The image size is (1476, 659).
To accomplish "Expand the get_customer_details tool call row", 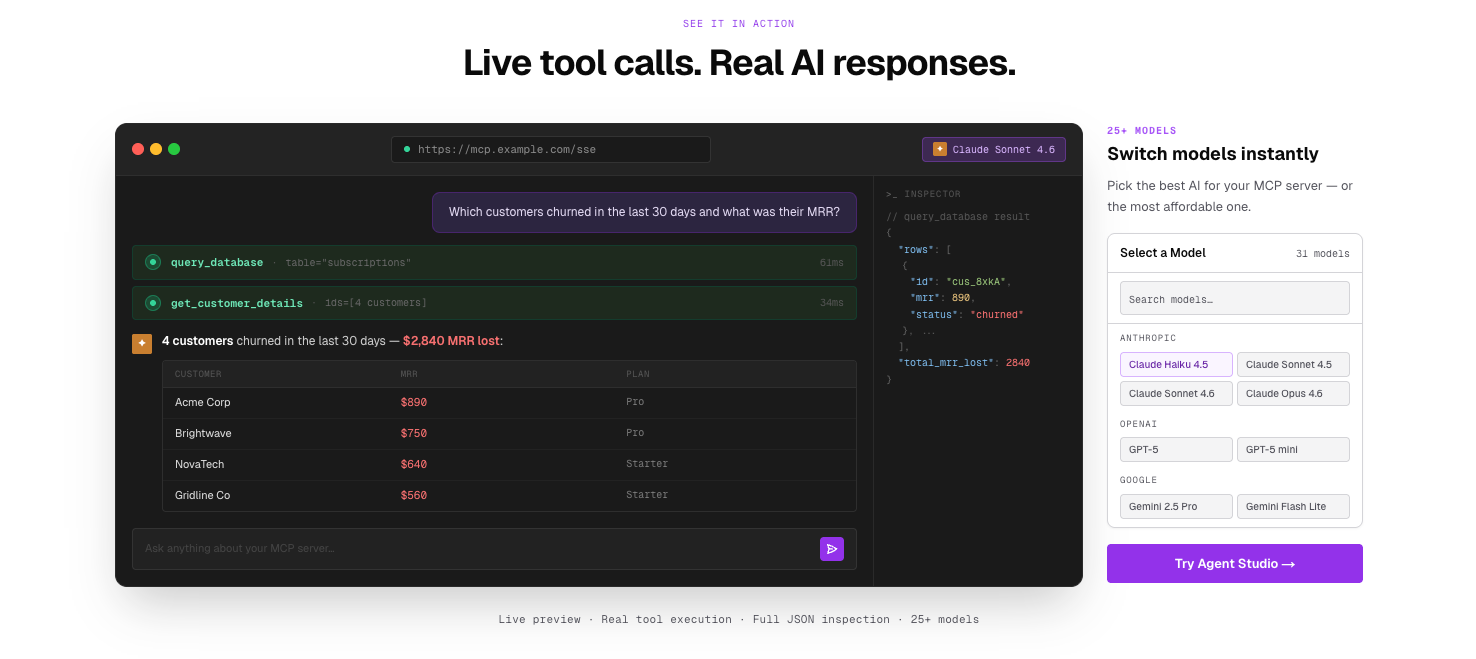I will pyautogui.click(x=494, y=303).
